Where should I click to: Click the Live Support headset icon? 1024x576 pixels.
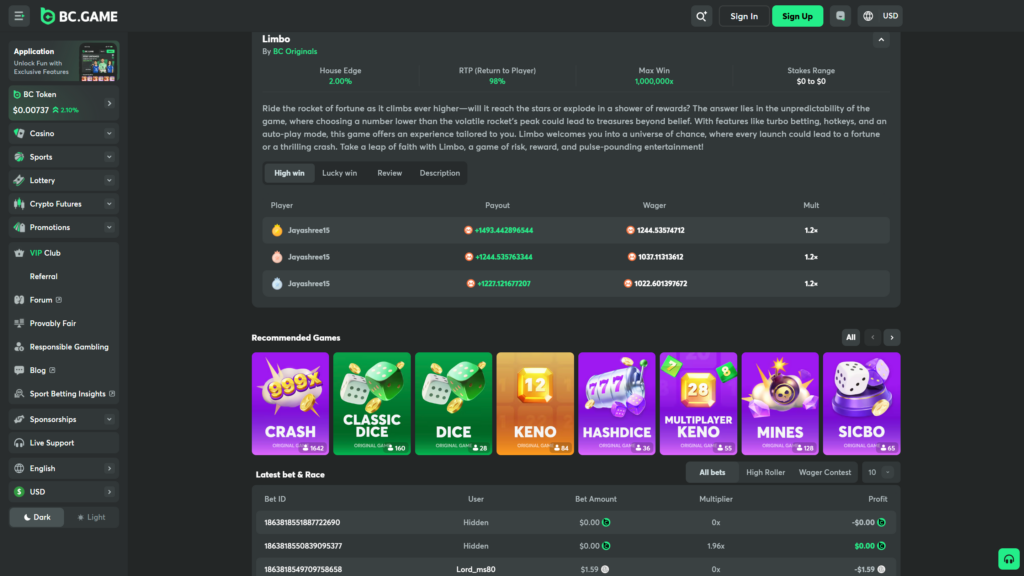point(19,443)
